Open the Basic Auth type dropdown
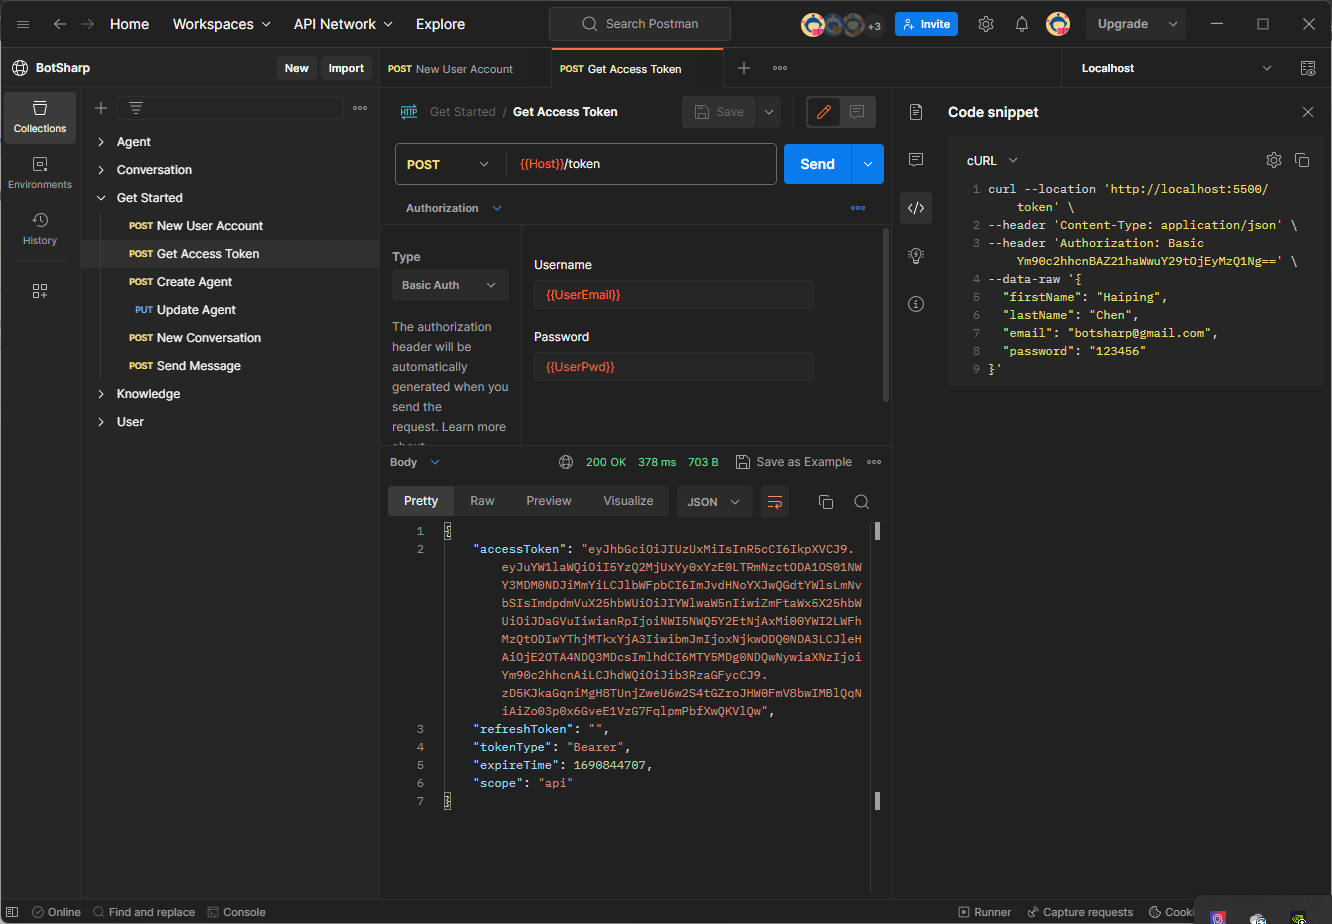Viewport: 1332px width, 924px height. (450, 285)
